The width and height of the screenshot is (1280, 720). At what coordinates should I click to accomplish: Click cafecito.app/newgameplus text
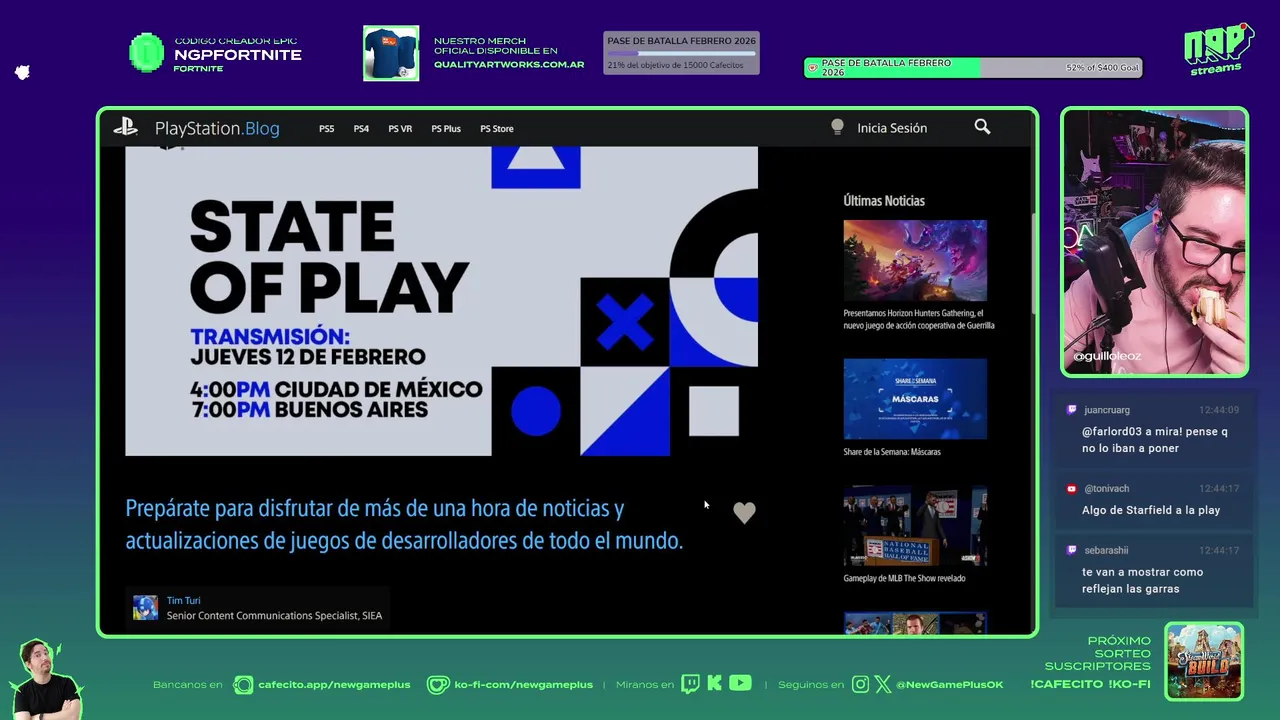click(334, 685)
